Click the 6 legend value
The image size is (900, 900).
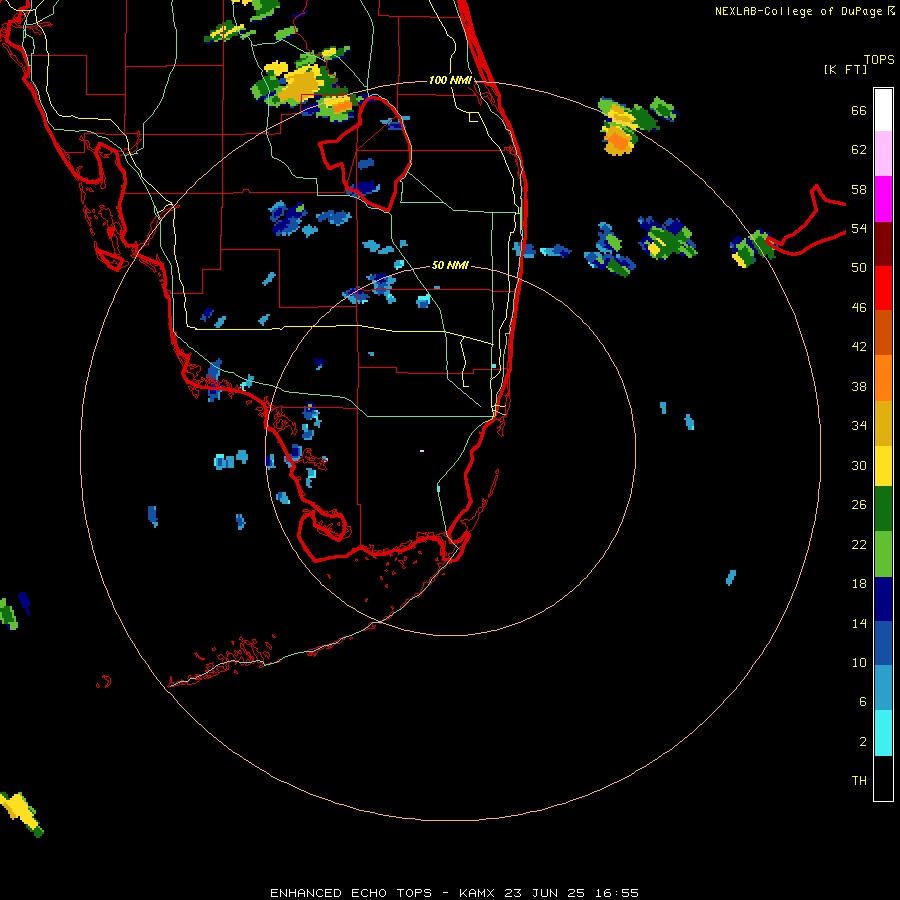click(x=863, y=702)
